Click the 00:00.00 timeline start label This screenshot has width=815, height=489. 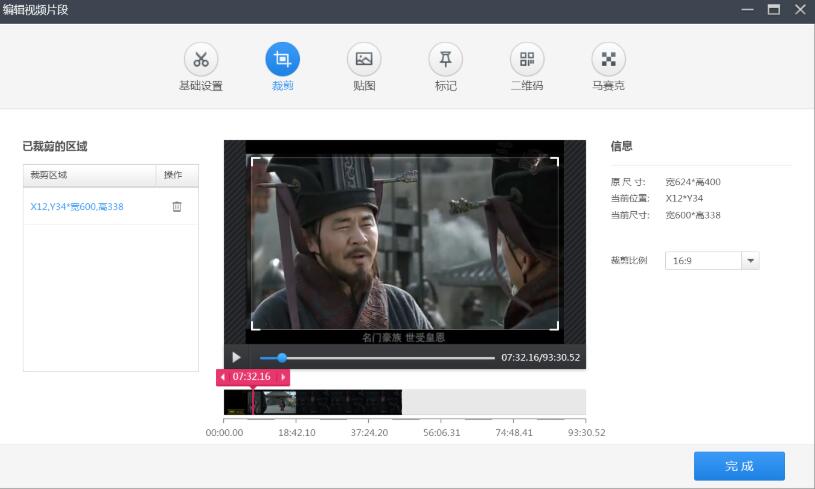point(224,432)
